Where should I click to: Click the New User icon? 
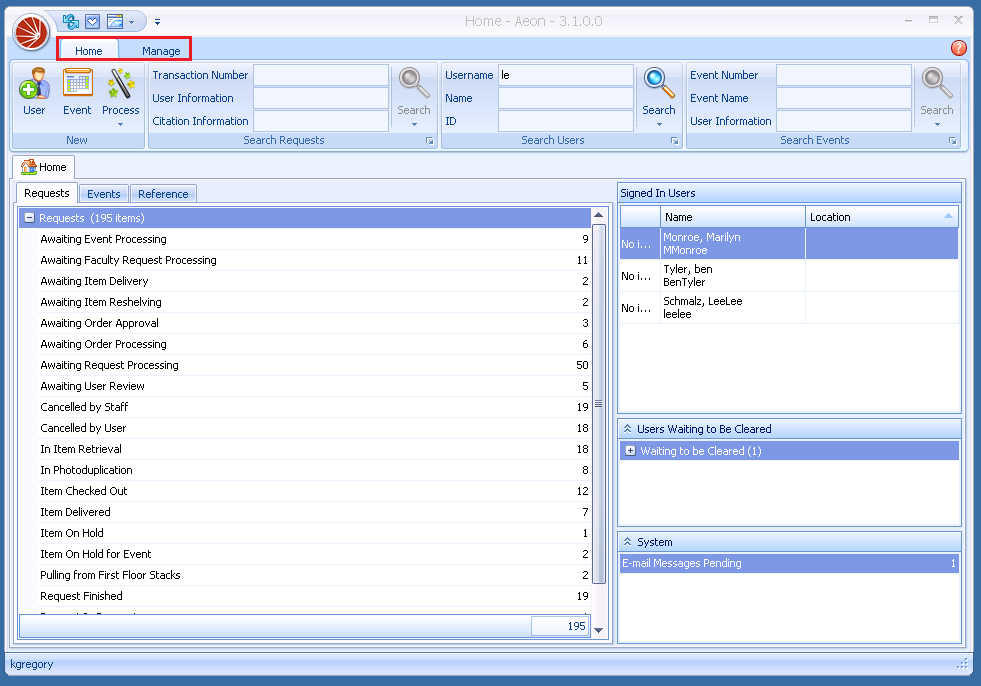(34, 91)
